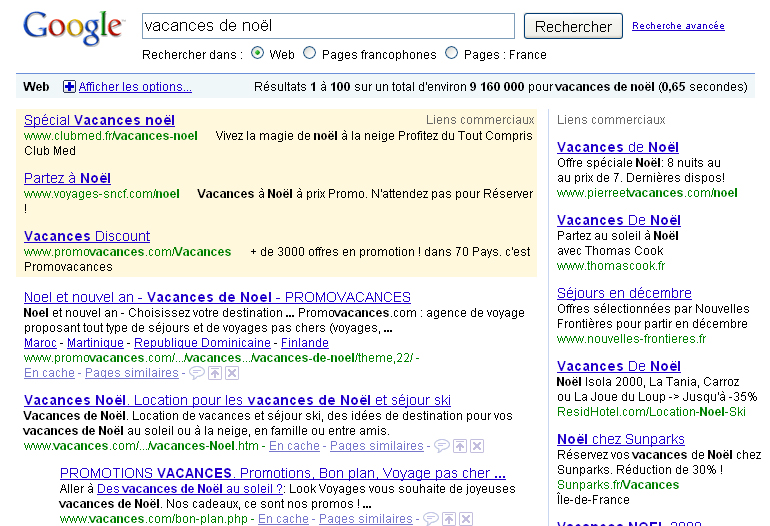Remove the bon-plan.php result with the X icon
The image size is (770, 526).
(466, 519)
